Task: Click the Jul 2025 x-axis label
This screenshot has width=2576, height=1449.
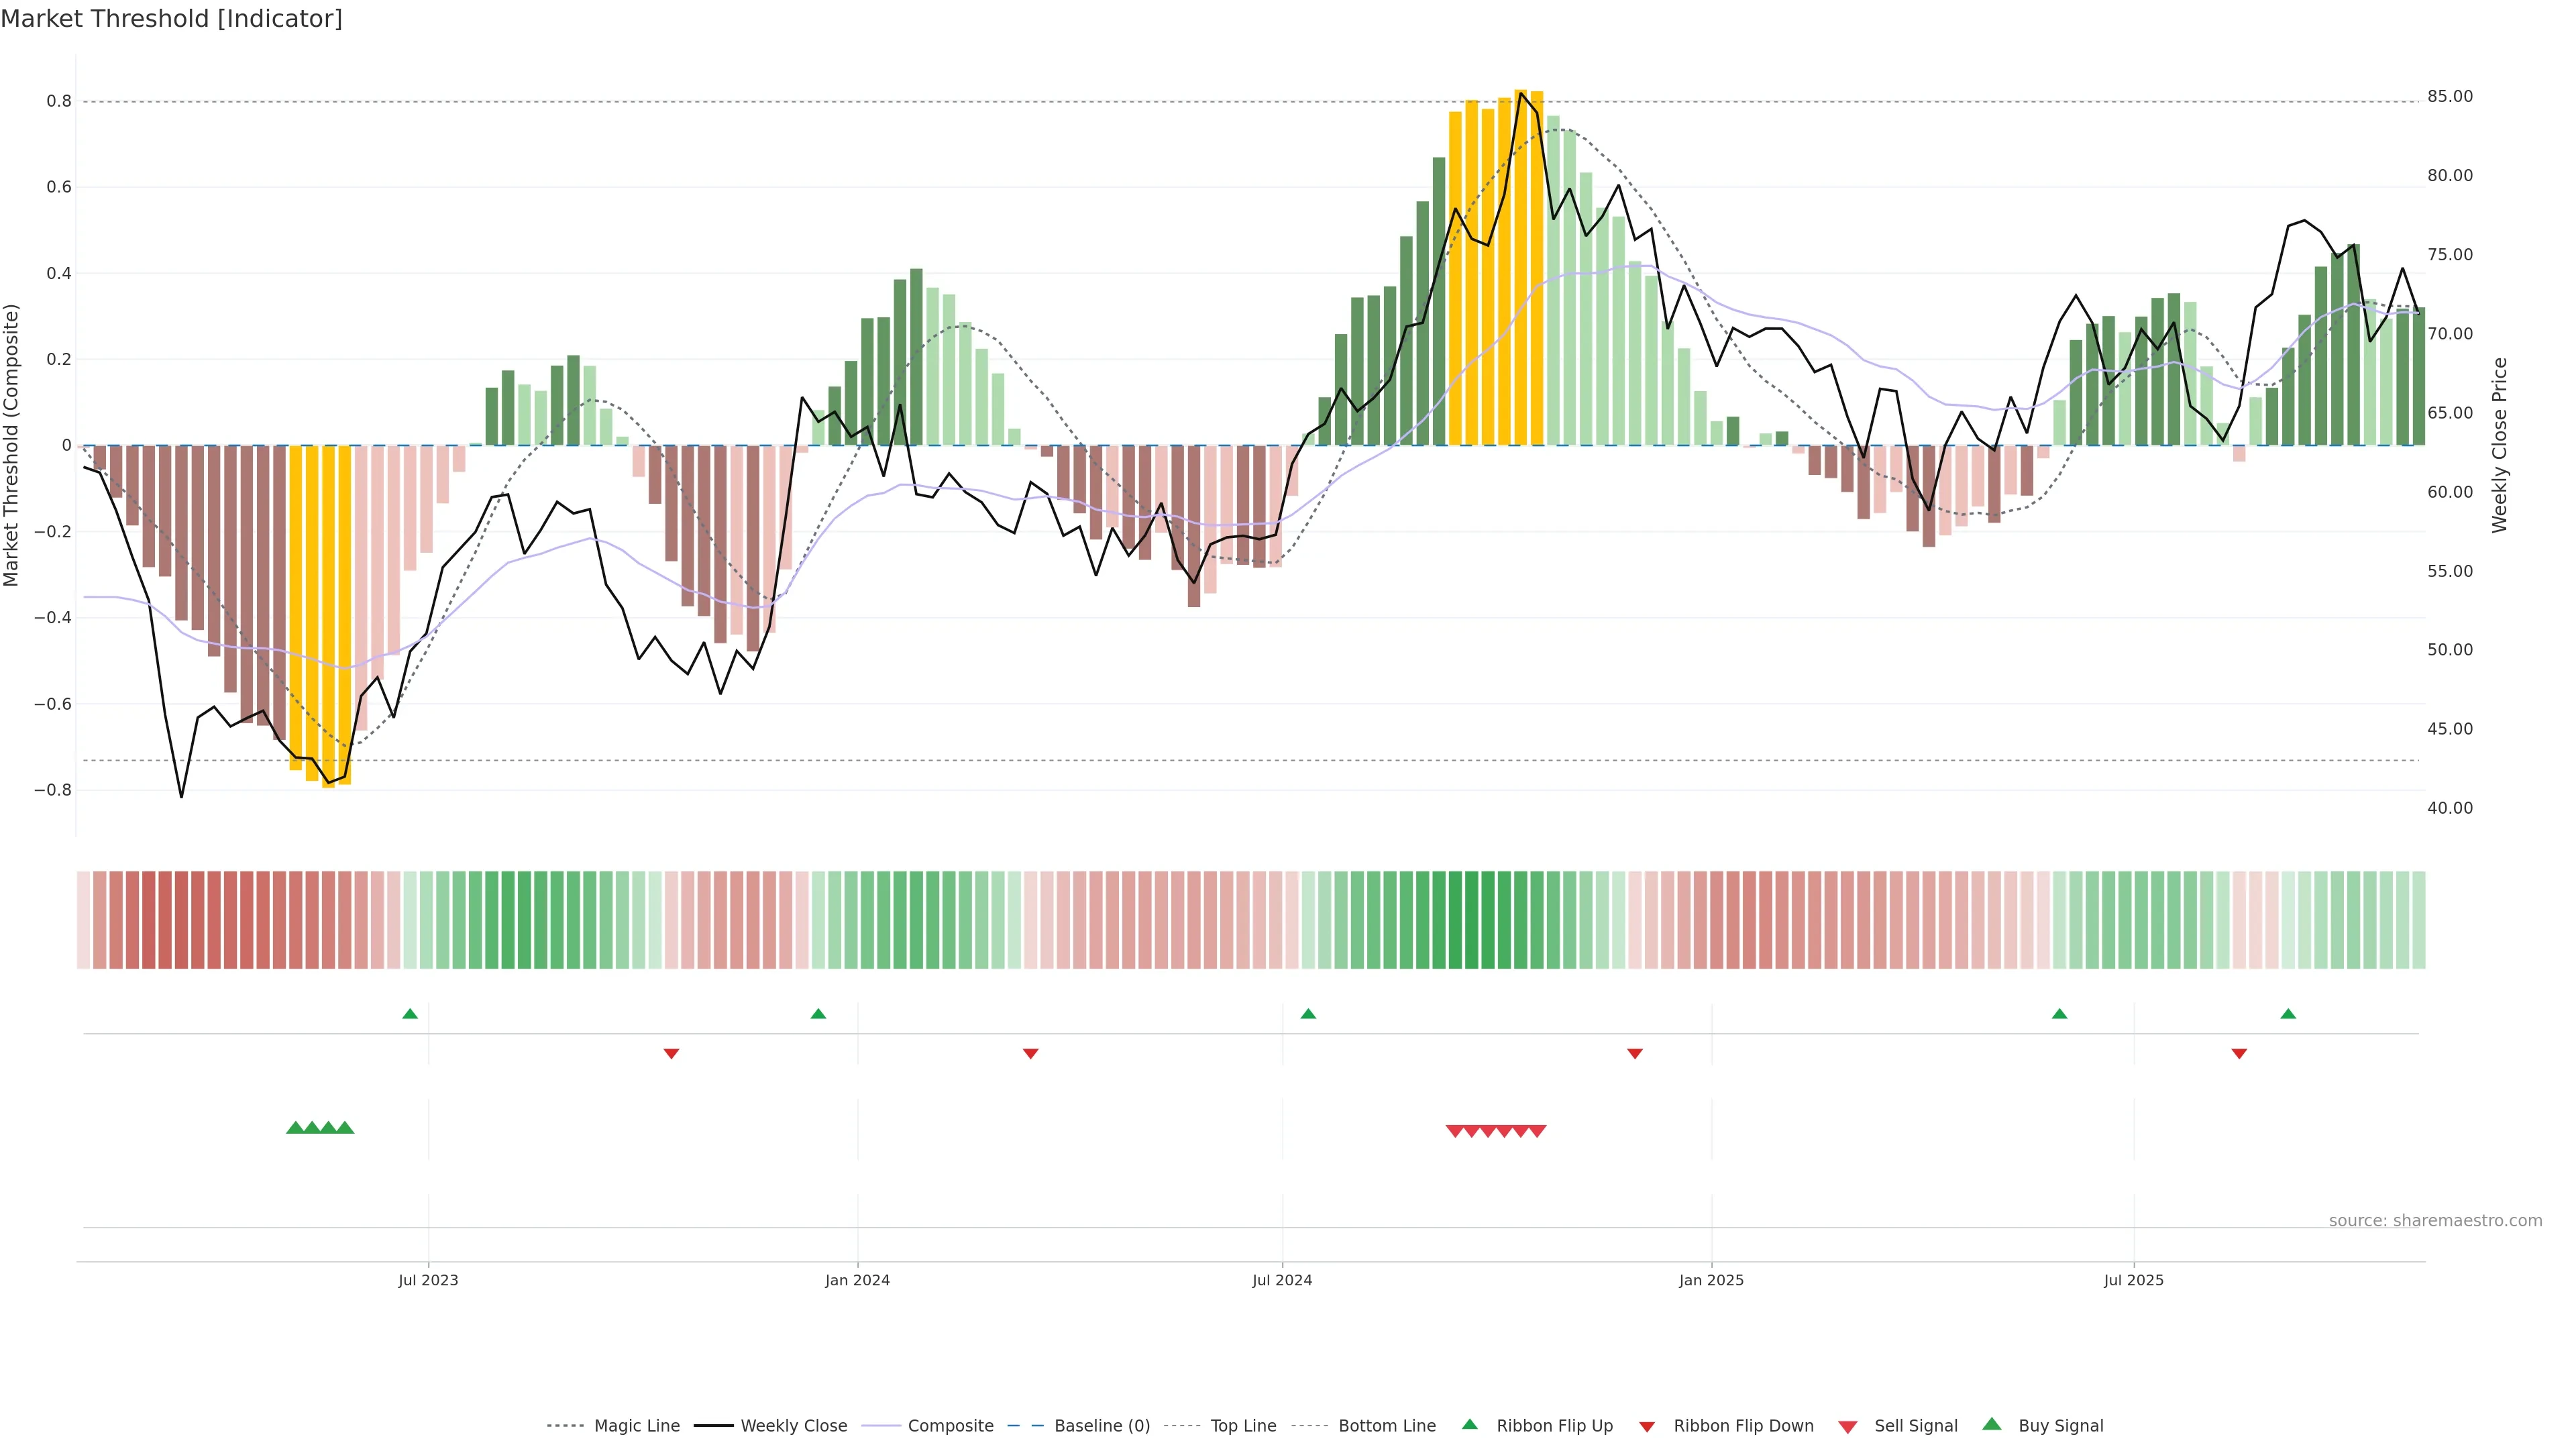Action: pos(2133,1280)
